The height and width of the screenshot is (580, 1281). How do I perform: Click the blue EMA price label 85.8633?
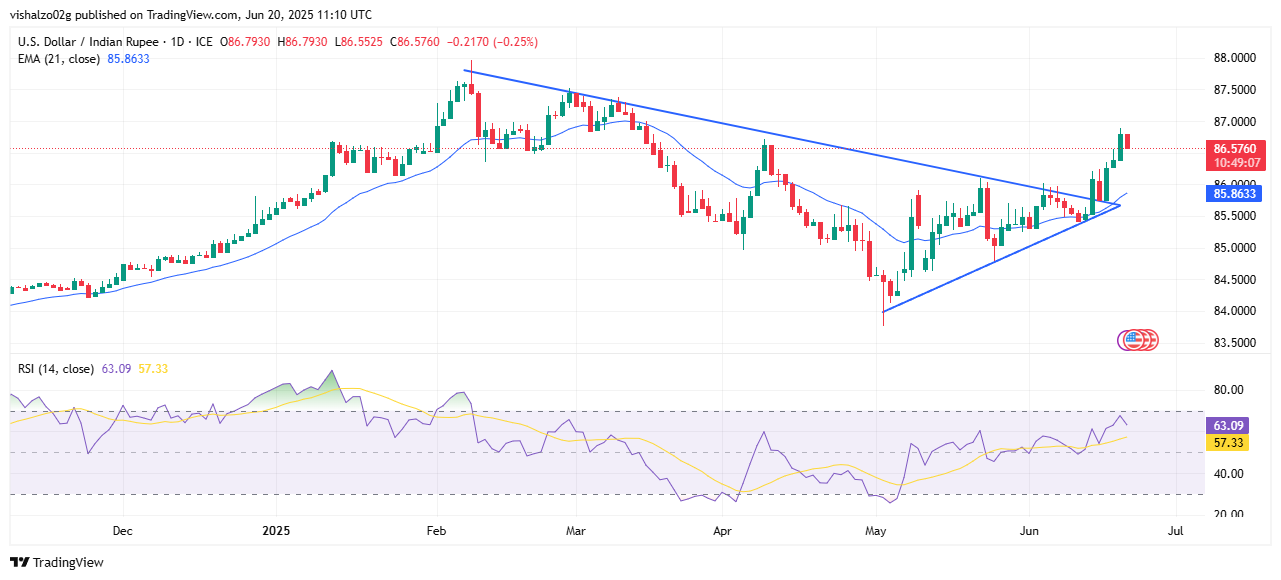point(1232,195)
